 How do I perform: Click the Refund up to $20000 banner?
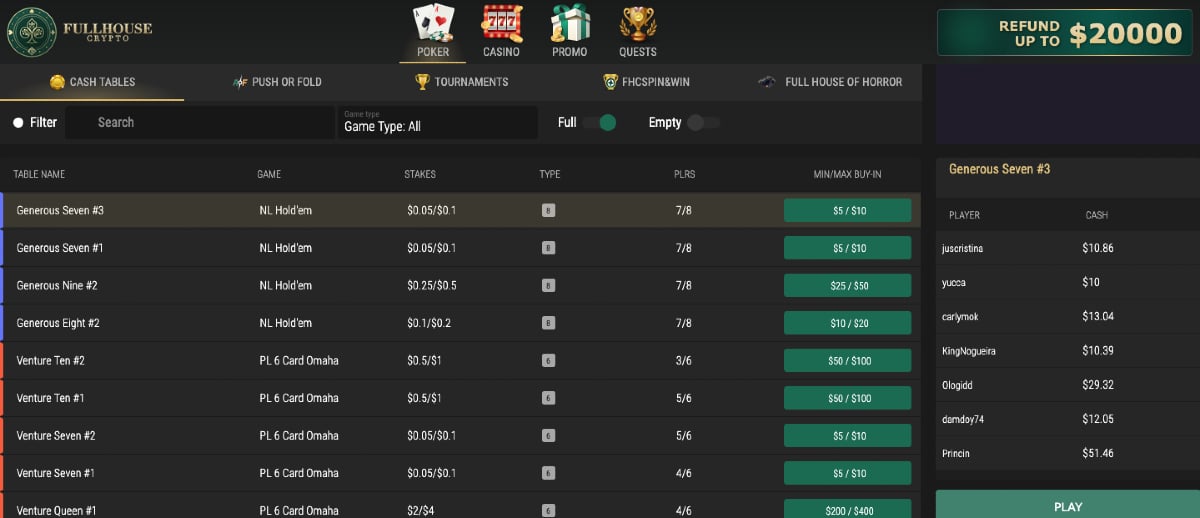(x=1064, y=33)
